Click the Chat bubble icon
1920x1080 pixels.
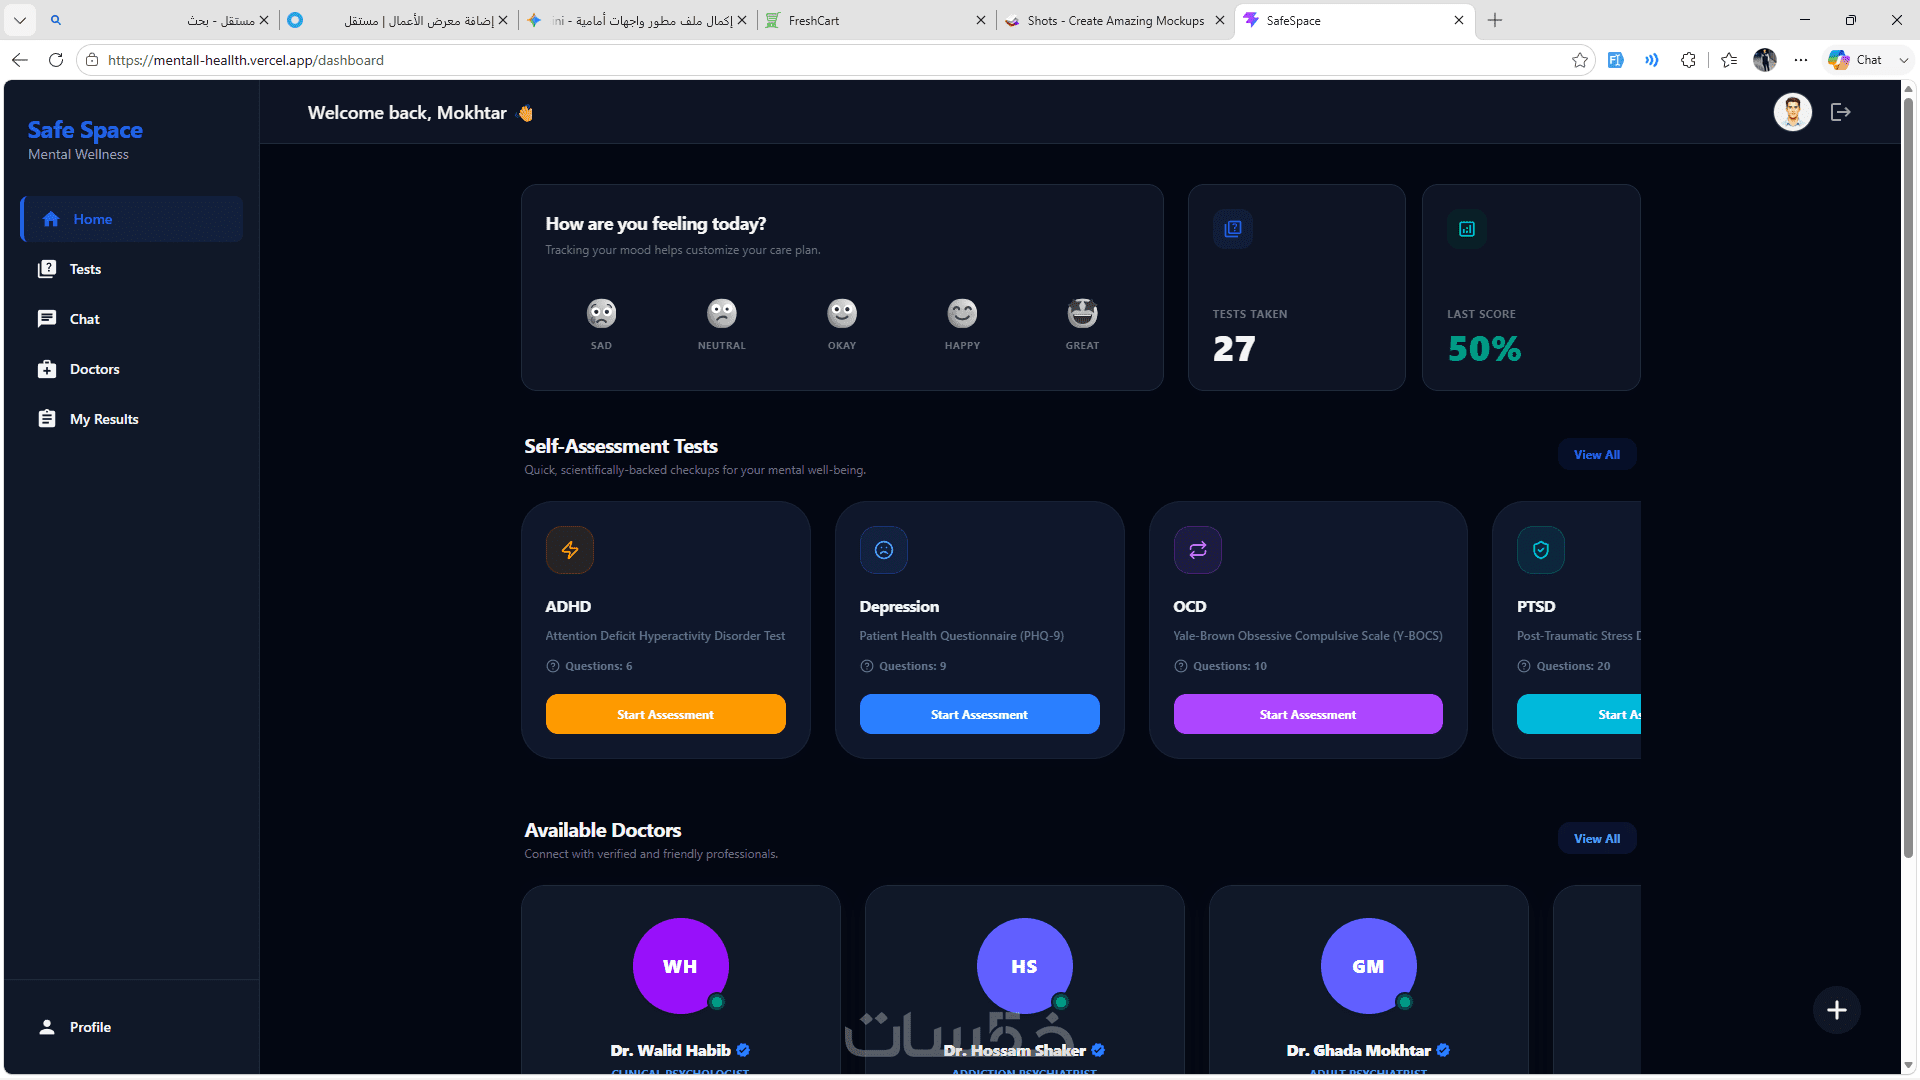click(x=47, y=319)
